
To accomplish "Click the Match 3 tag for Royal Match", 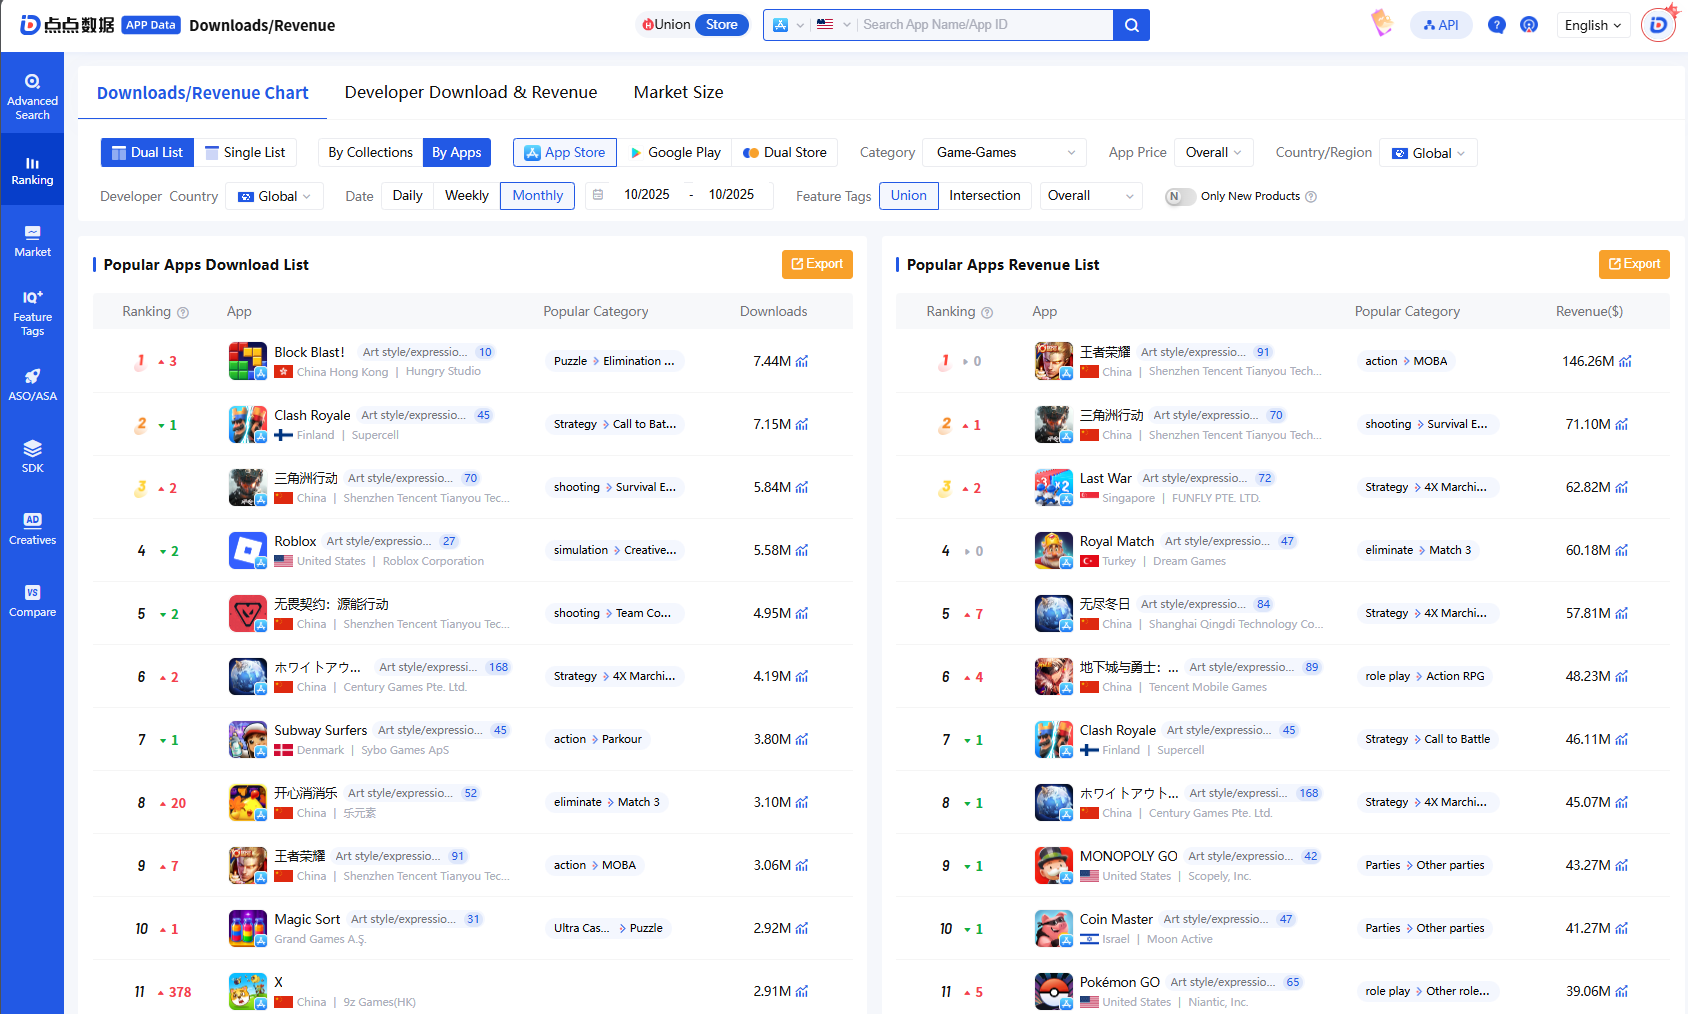I will [1450, 550].
